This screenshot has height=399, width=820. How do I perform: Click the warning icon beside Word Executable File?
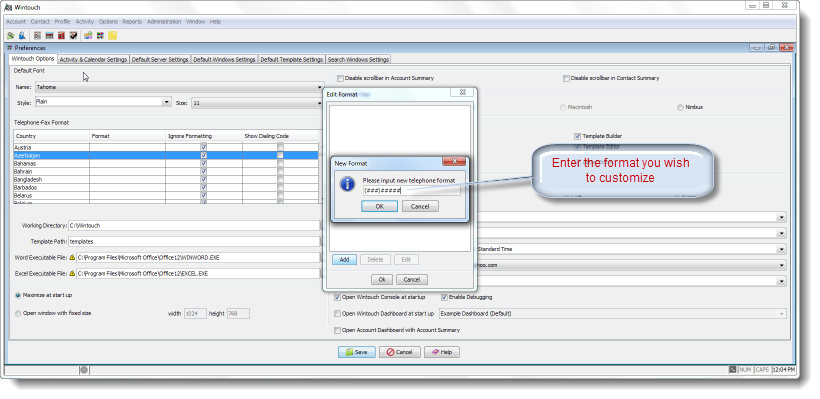72,257
